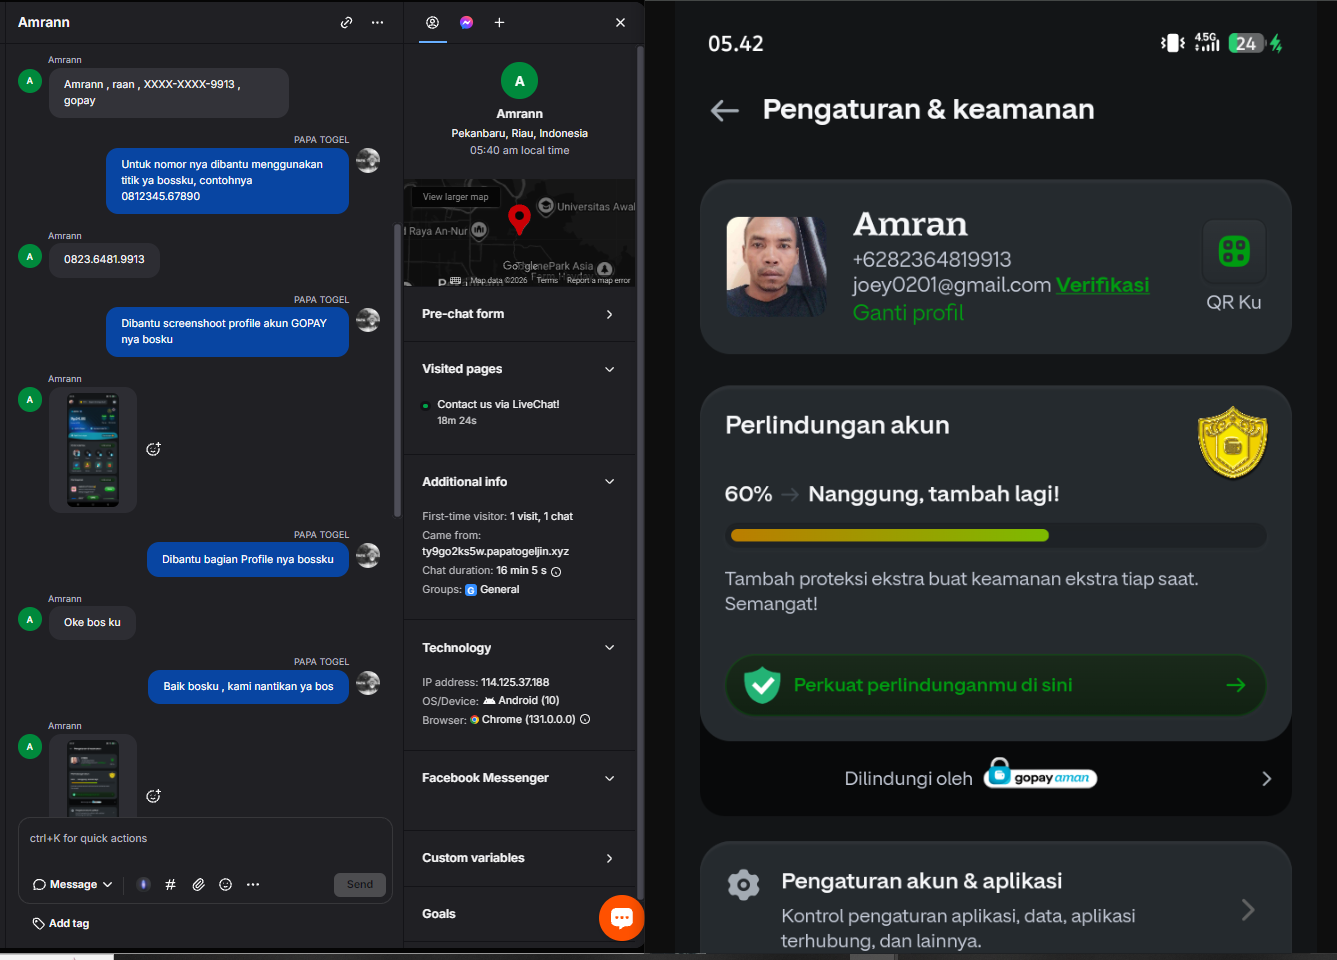Viewport: 1337px width, 960px height.
Task: Collapse the Facebook Messenger section
Action: (x=519, y=778)
